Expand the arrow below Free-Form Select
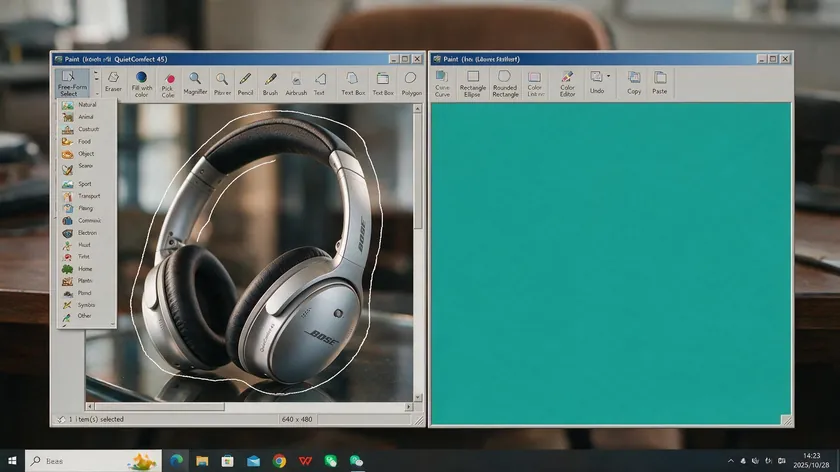 coord(96,94)
